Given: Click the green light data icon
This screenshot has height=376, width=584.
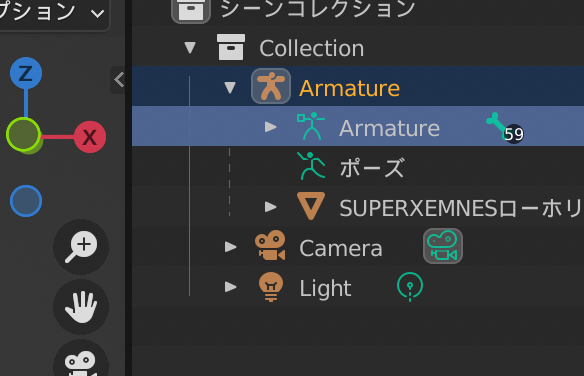Looking at the screenshot, I should coord(410,287).
